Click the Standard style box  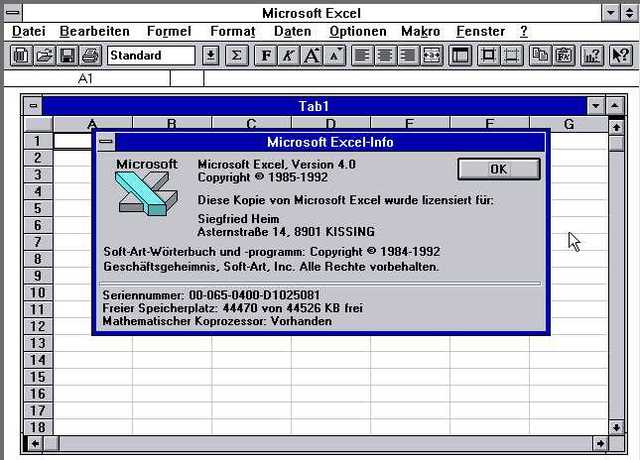coord(151,55)
